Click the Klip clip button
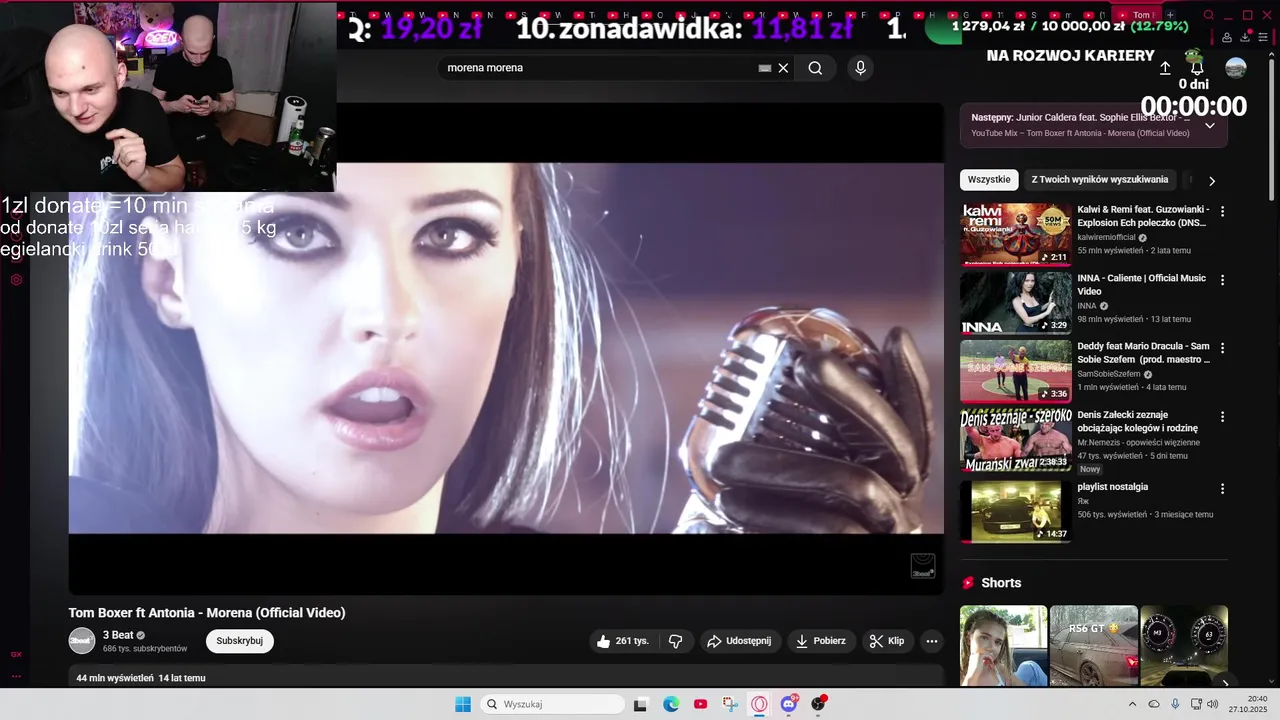The width and height of the screenshot is (1280, 720). point(887,641)
